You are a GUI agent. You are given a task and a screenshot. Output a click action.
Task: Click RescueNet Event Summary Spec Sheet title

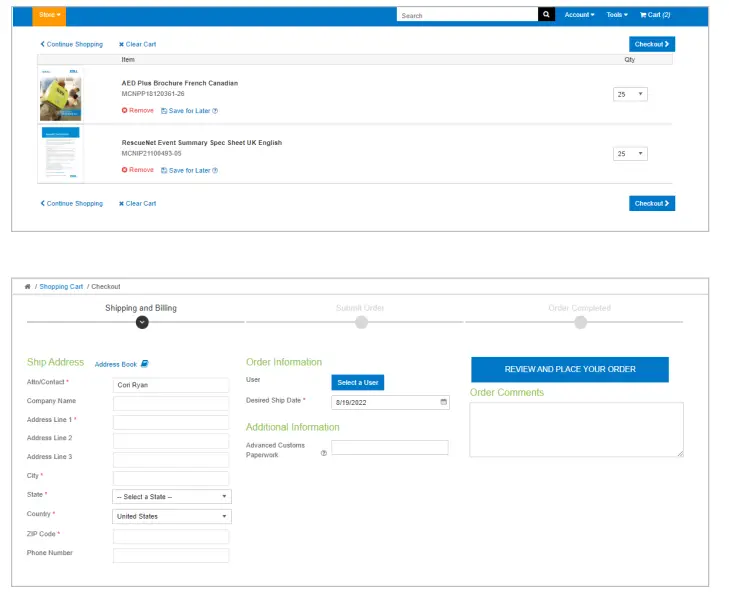201,143
